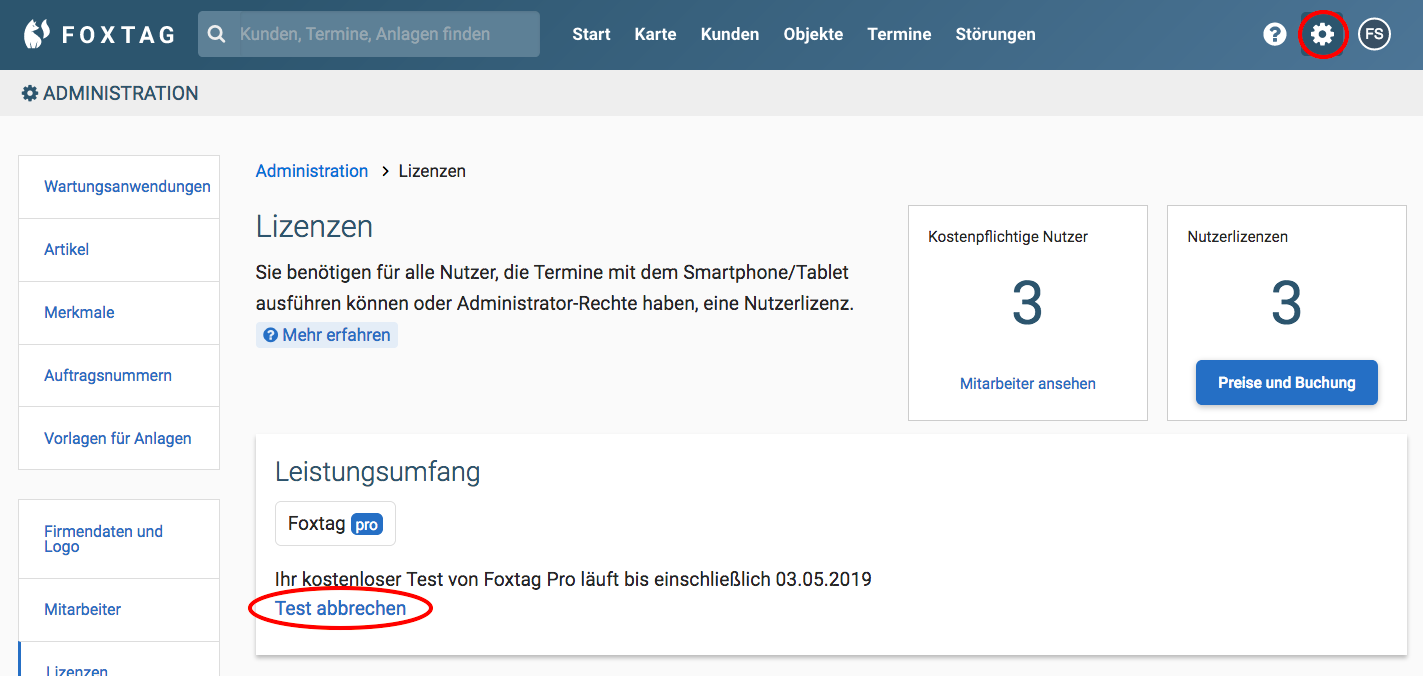Image resolution: width=1423 pixels, height=676 pixels.
Task: Select Artikel in sidebar
Action: pos(119,250)
